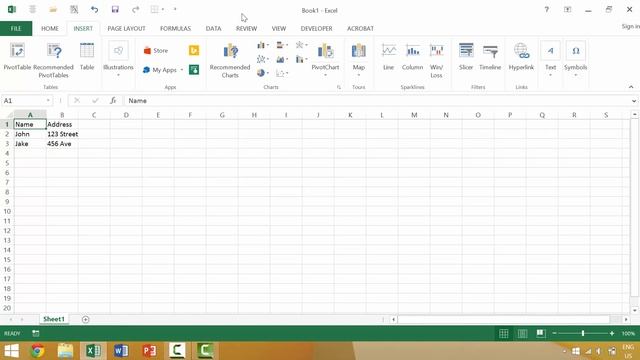Switch to the DEVELOPER tab
Viewport: 640px width, 360px height.
click(x=316, y=29)
